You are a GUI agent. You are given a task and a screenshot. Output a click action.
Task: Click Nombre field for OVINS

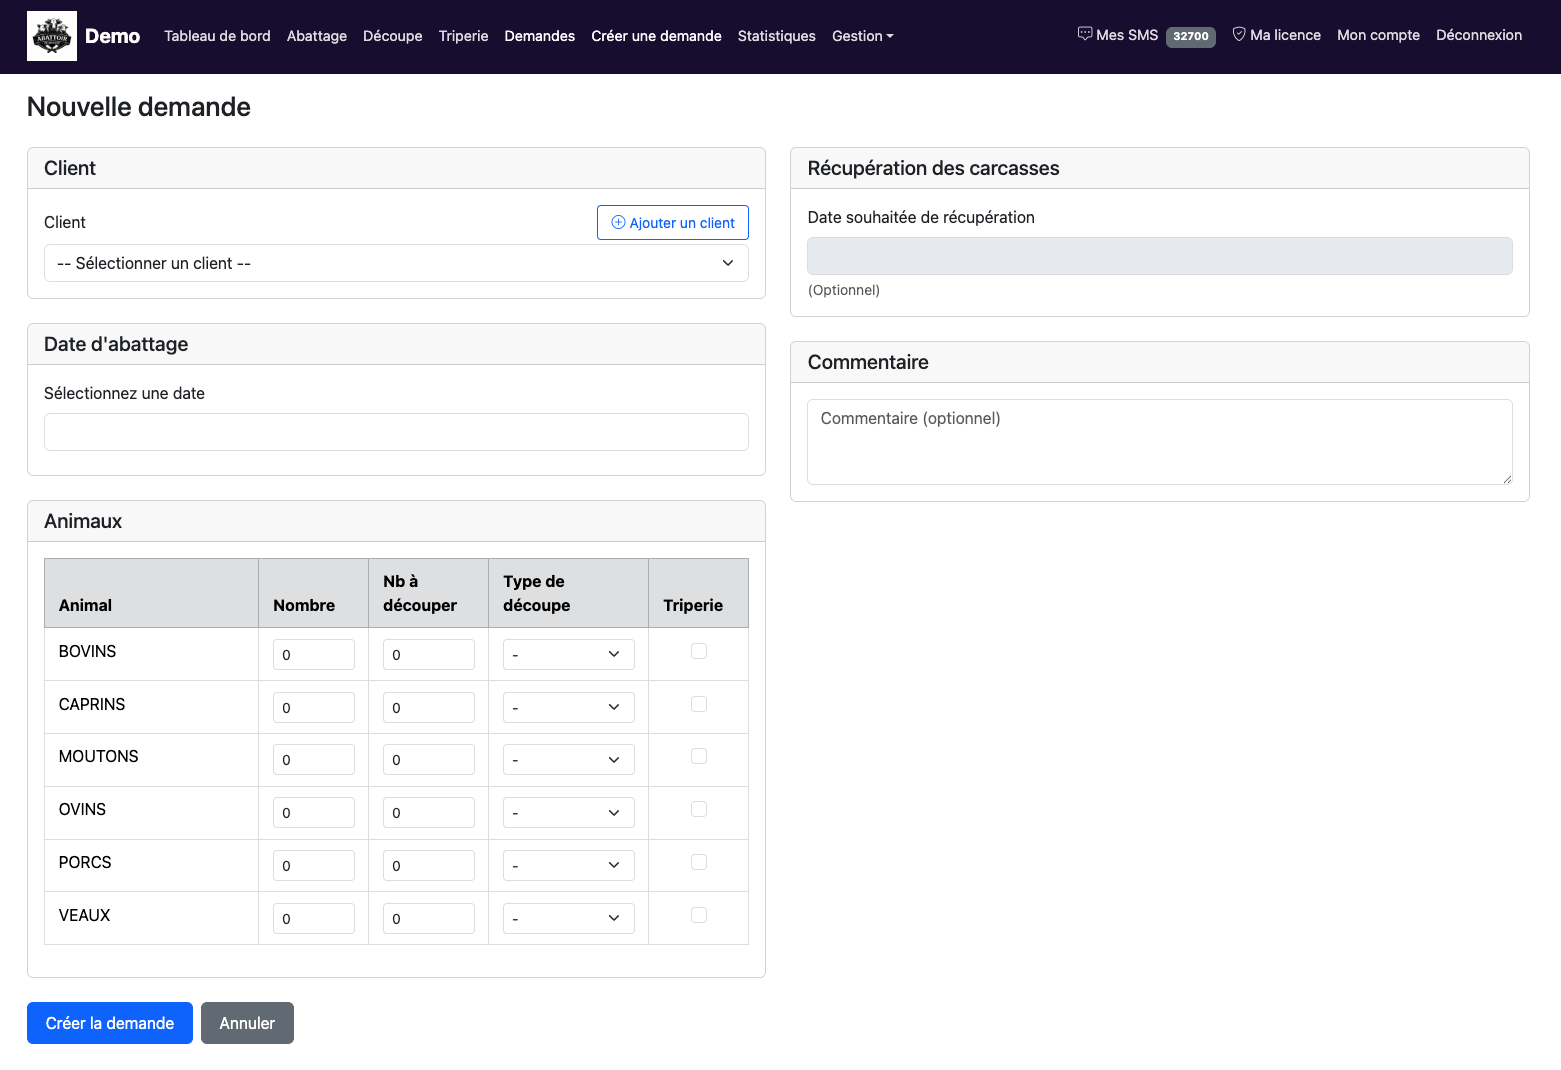314,813
